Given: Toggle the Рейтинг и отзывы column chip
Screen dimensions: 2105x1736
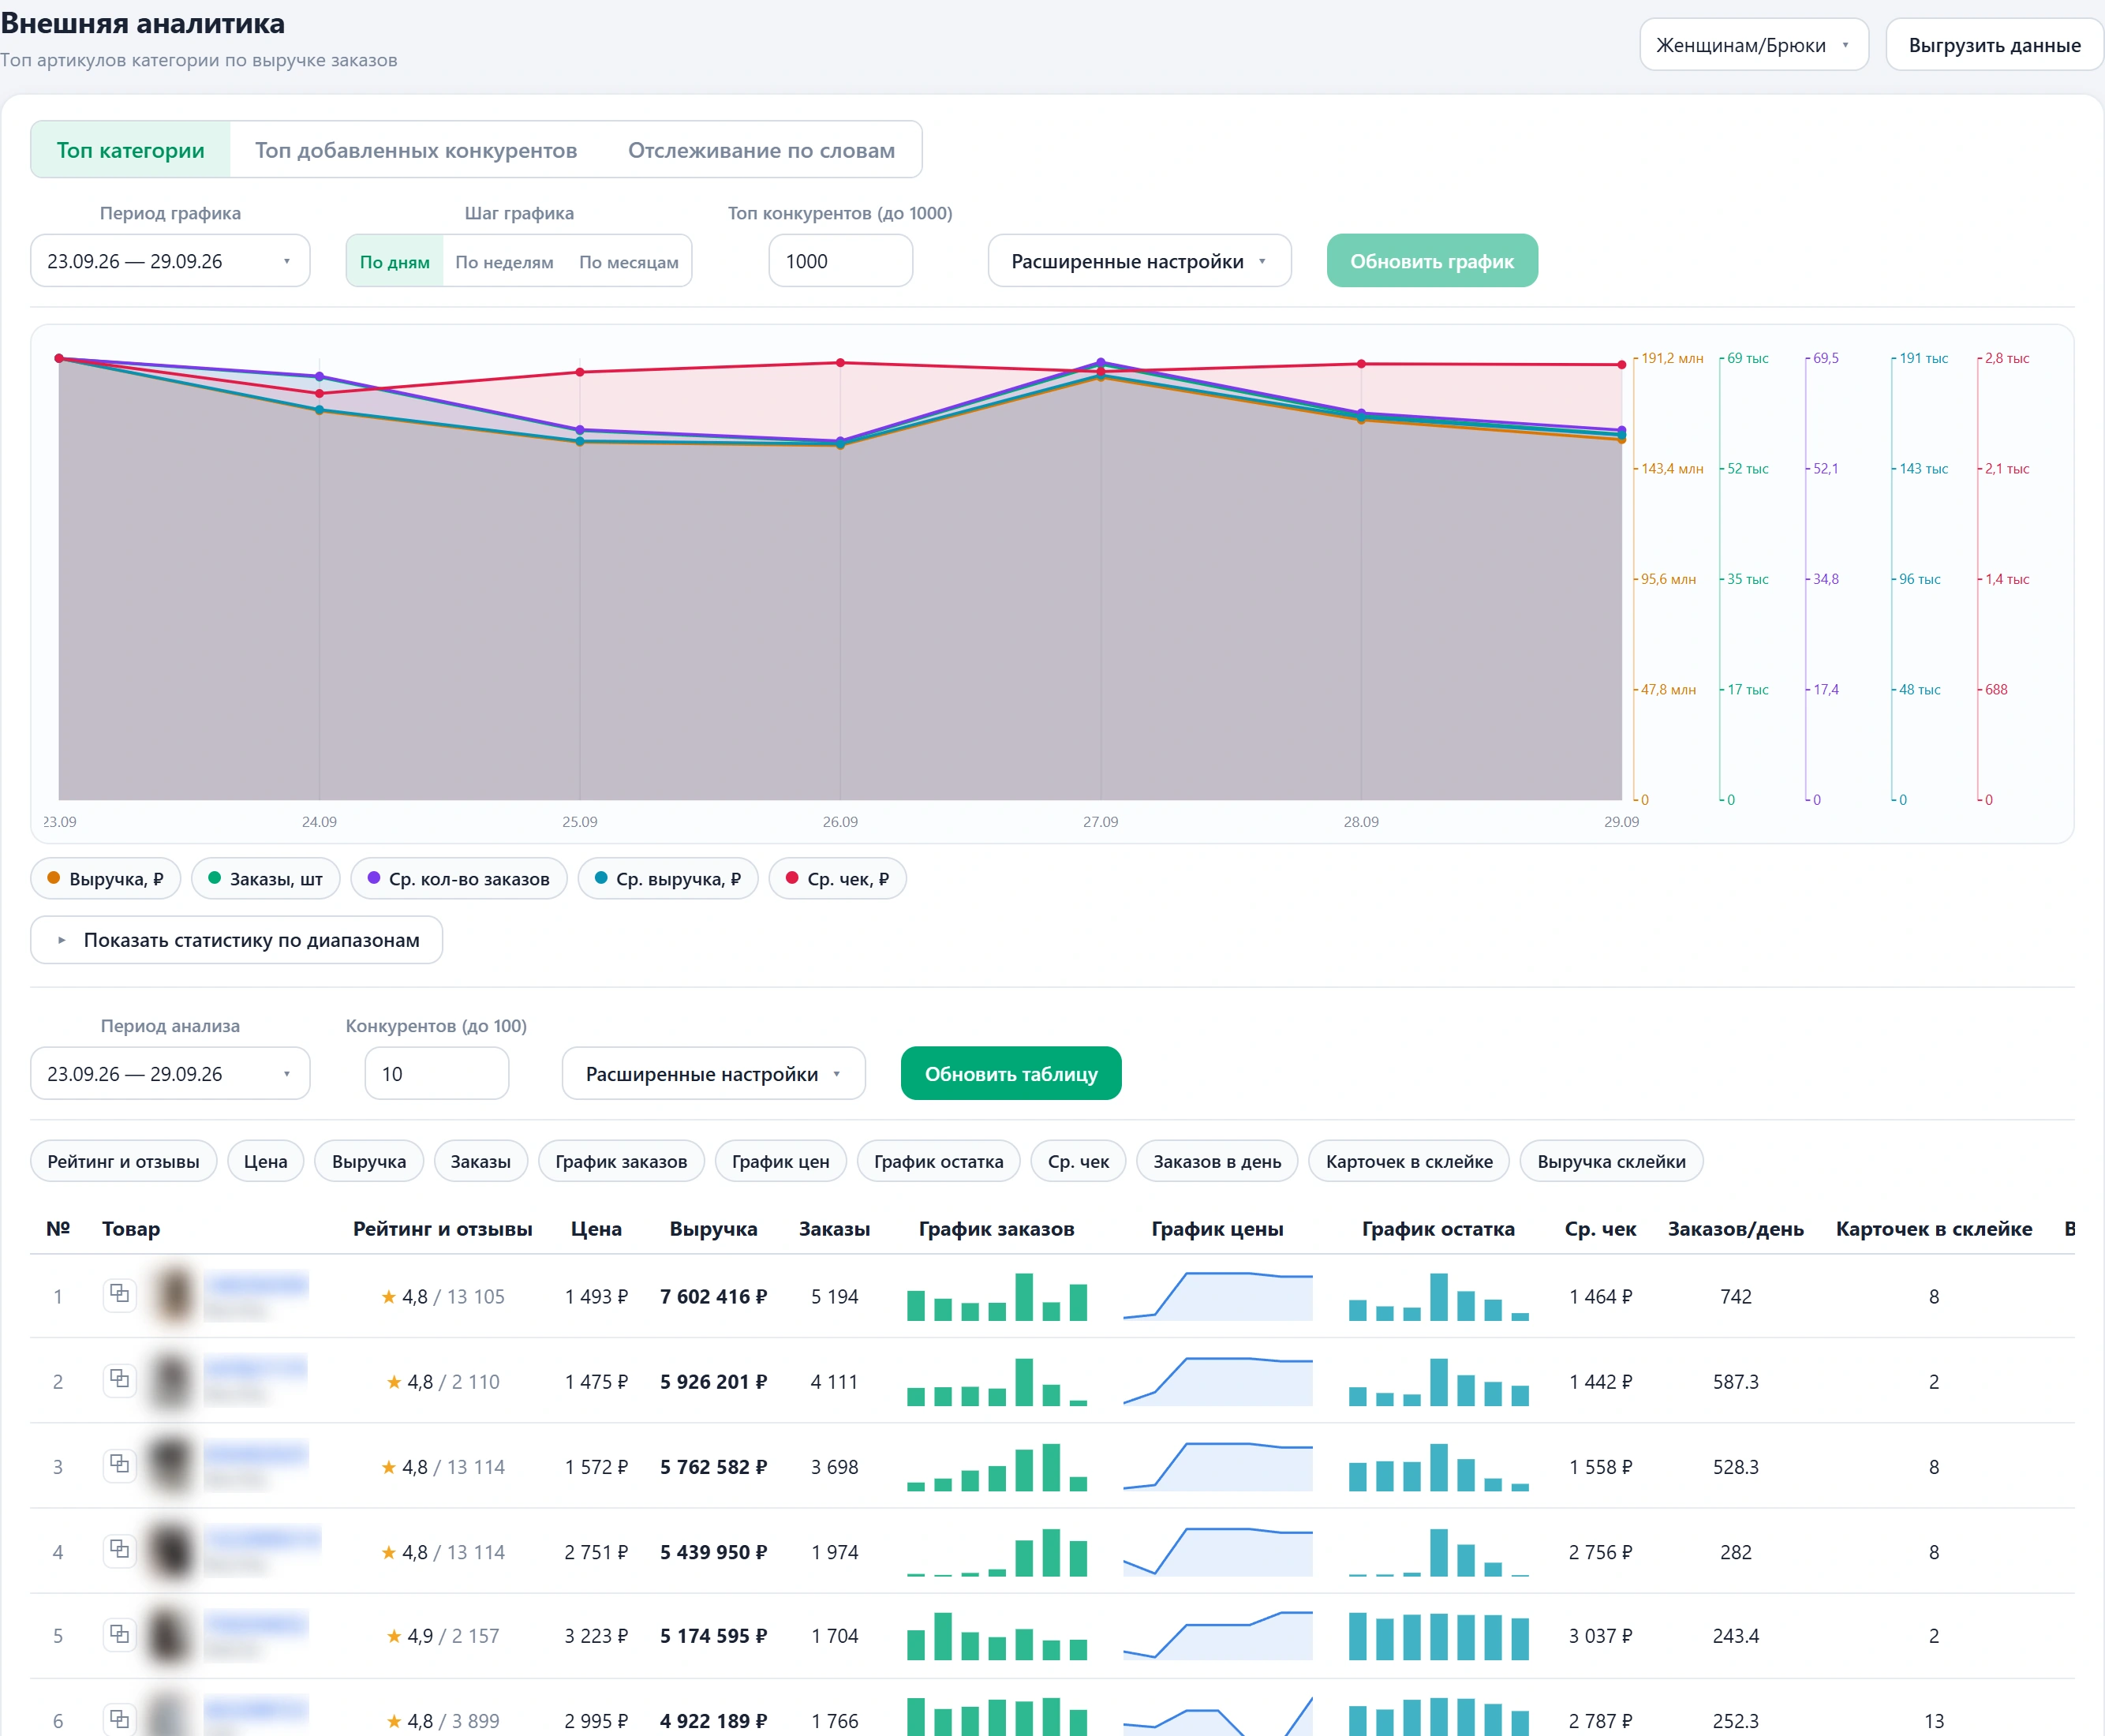Looking at the screenshot, I should click(x=123, y=1161).
